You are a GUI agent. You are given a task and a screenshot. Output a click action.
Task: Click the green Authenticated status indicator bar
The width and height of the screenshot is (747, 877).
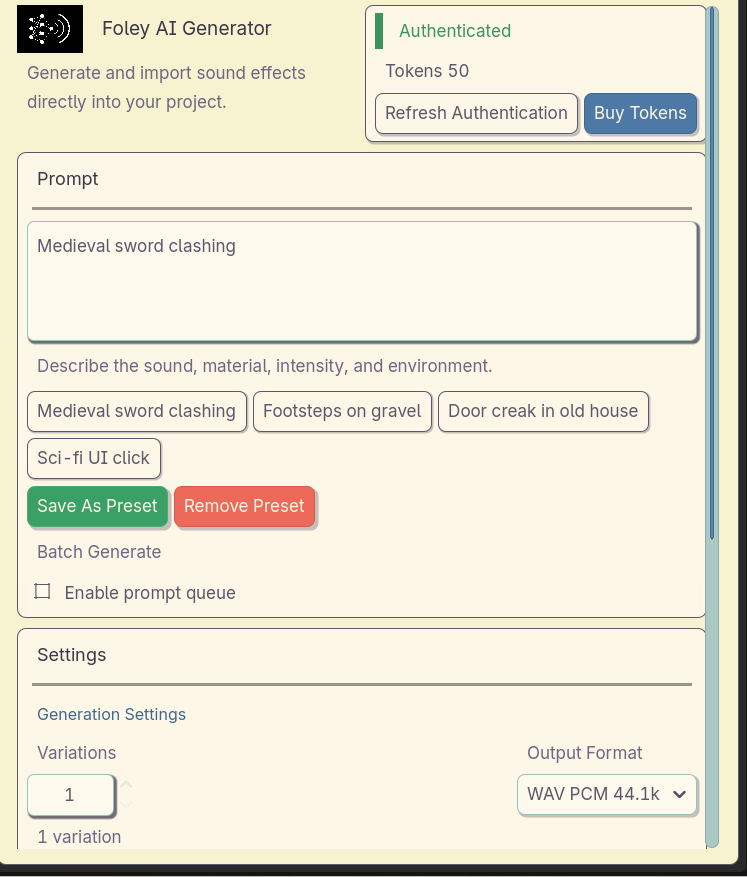coord(379,31)
